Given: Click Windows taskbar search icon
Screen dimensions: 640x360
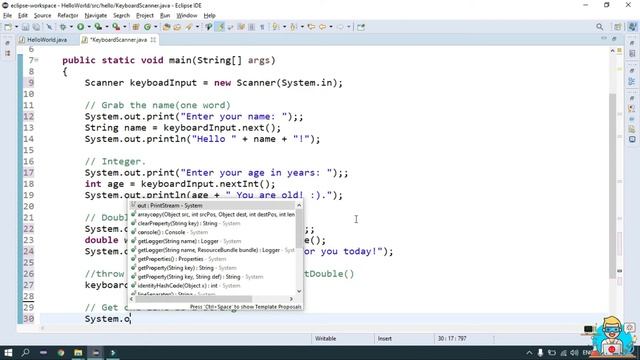Looking at the screenshot, I should 25,353.
